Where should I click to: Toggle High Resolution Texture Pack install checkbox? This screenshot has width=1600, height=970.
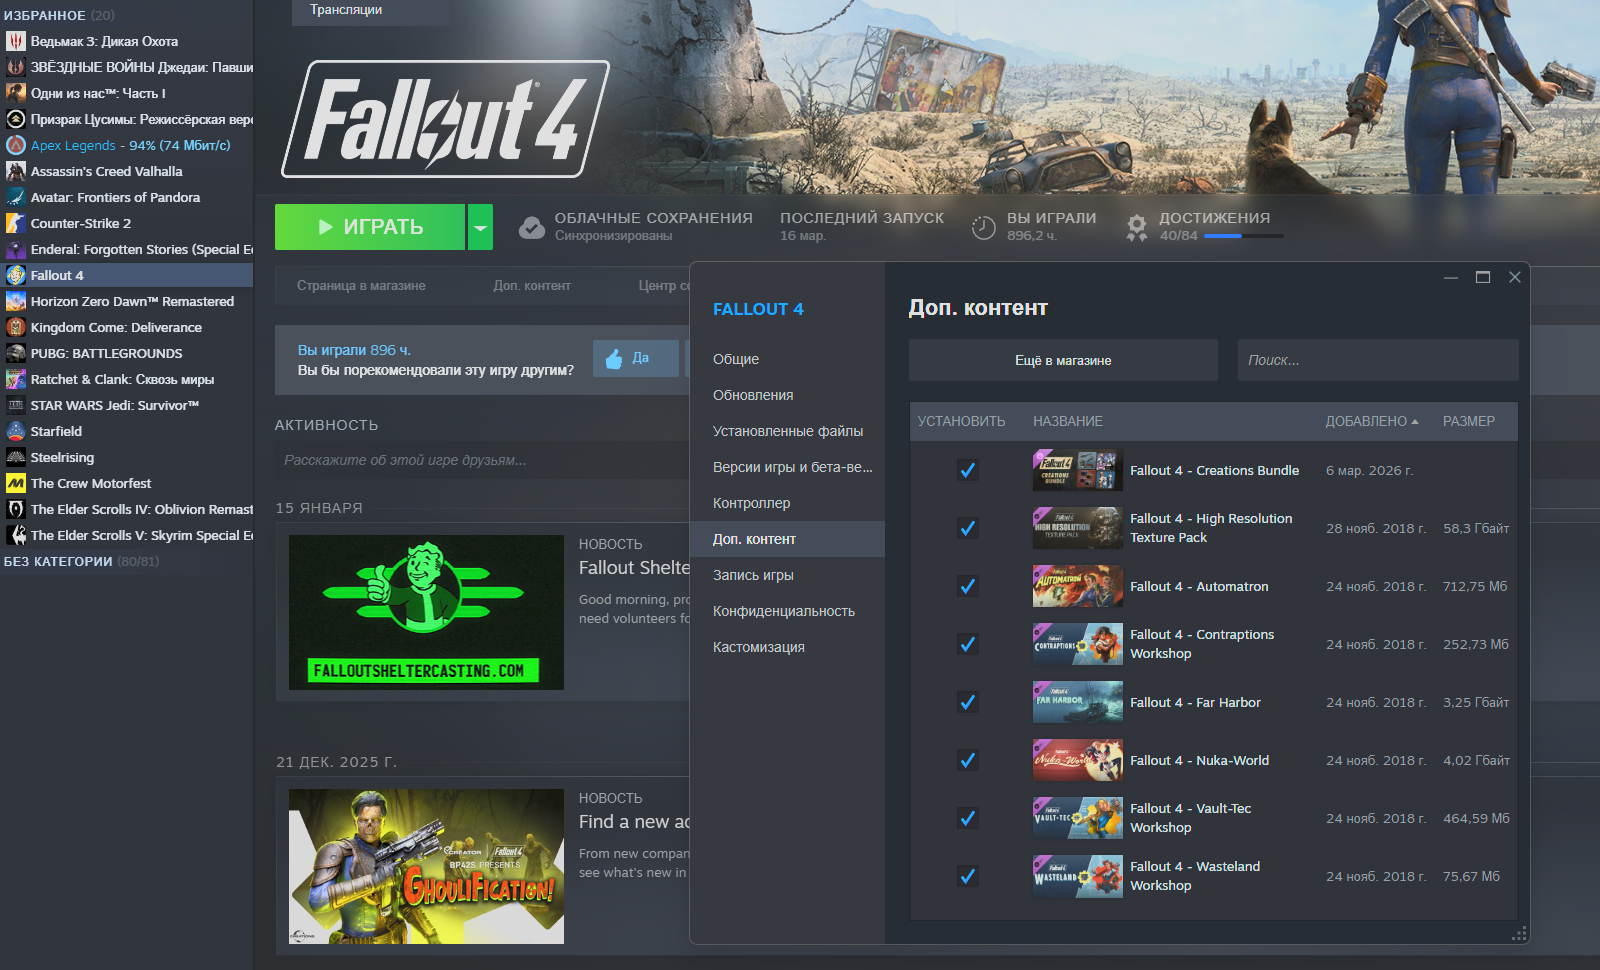click(x=968, y=528)
